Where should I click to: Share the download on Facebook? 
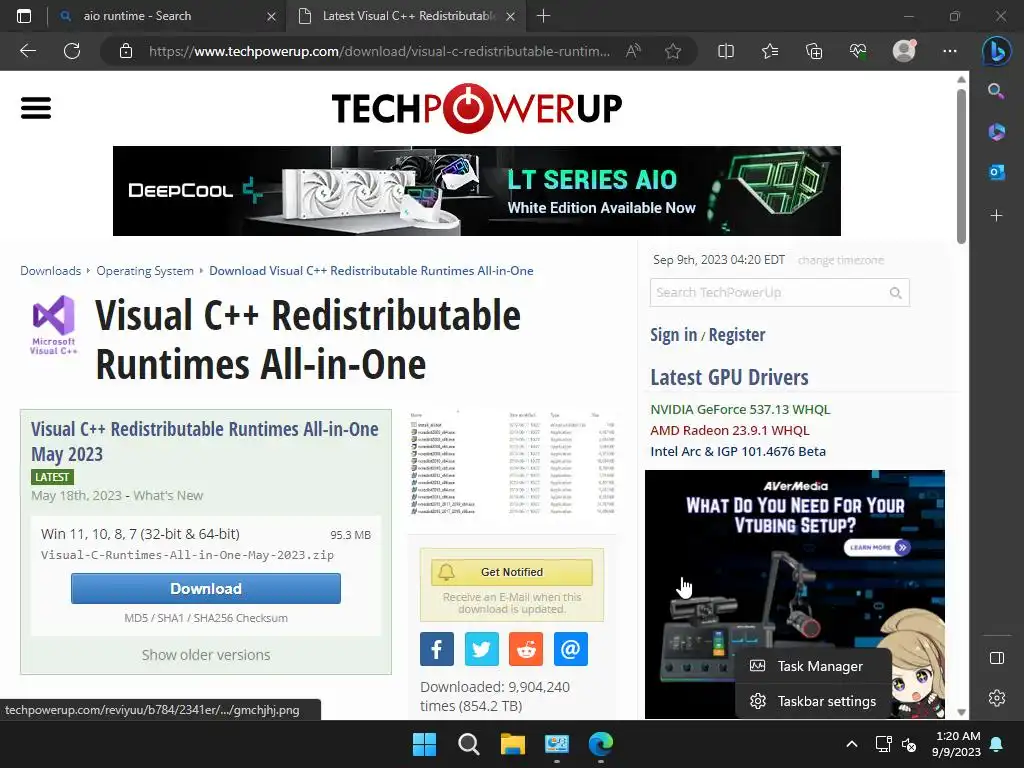tap(437, 648)
